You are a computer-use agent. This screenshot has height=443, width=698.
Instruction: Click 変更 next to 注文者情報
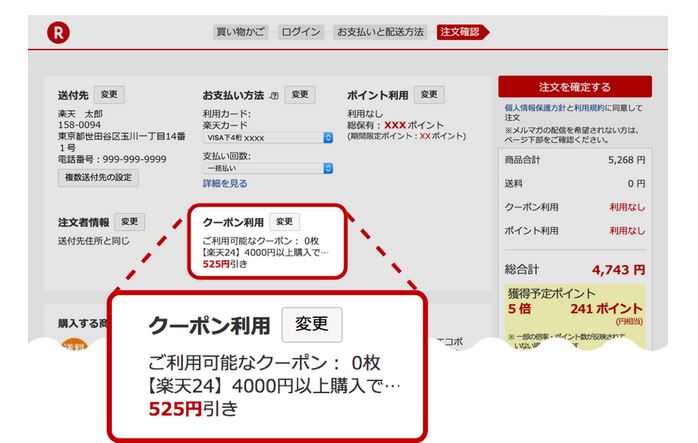tap(130, 222)
